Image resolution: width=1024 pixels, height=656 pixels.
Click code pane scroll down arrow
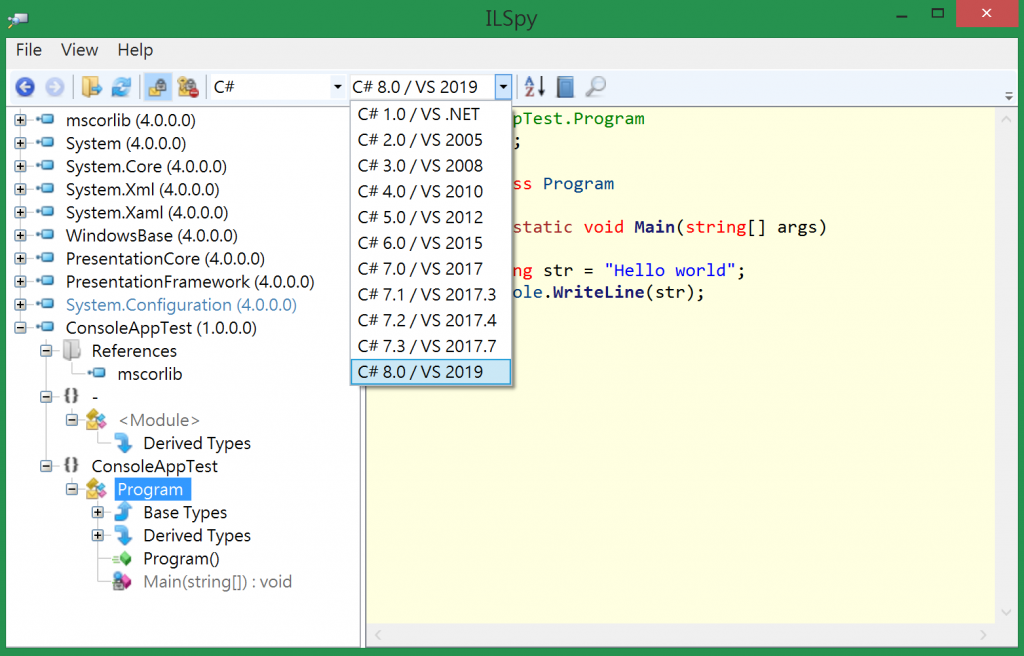tap(1006, 613)
